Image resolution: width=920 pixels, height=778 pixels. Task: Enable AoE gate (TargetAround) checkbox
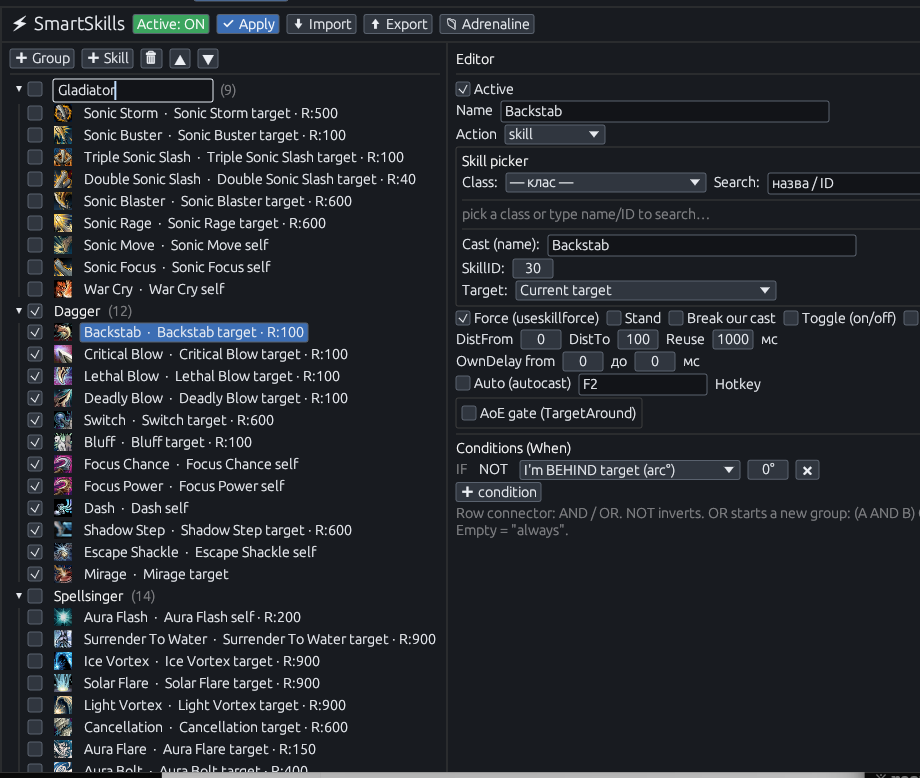coord(469,413)
